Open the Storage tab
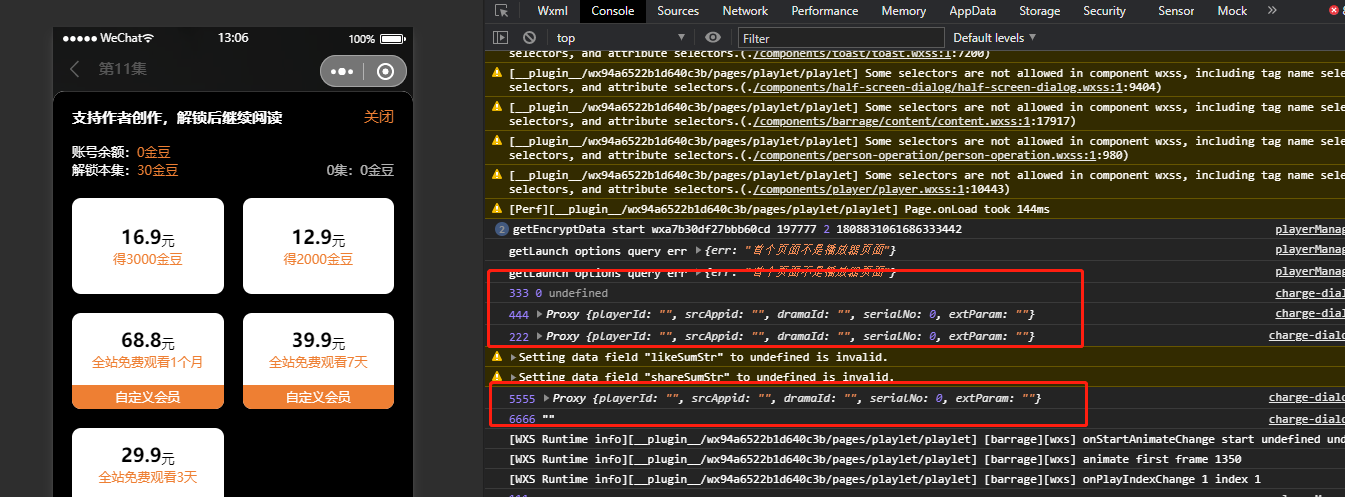1345x497 pixels. click(1040, 11)
